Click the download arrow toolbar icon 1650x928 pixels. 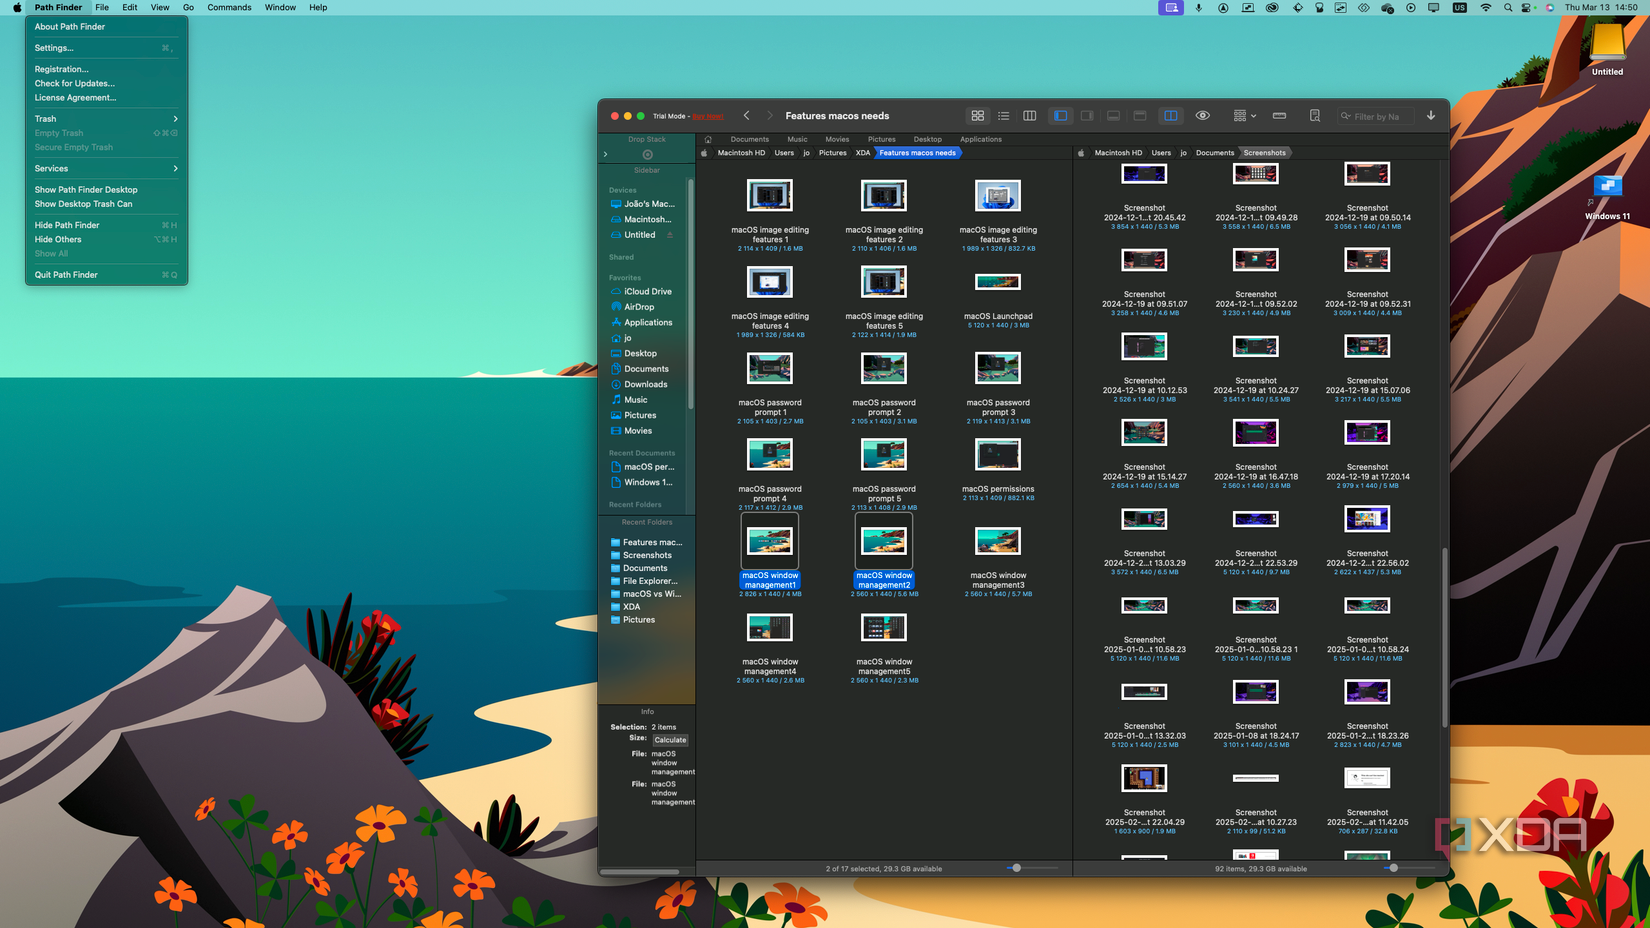click(x=1431, y=116)
